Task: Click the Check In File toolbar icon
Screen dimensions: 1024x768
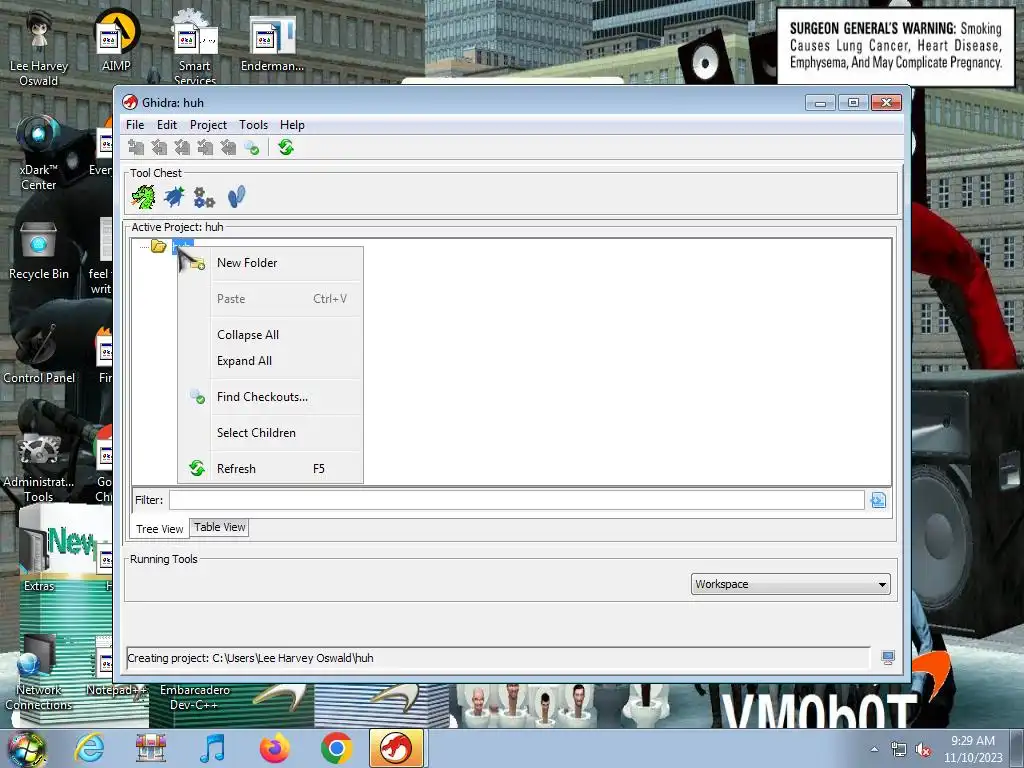Action: click(204, 148)
